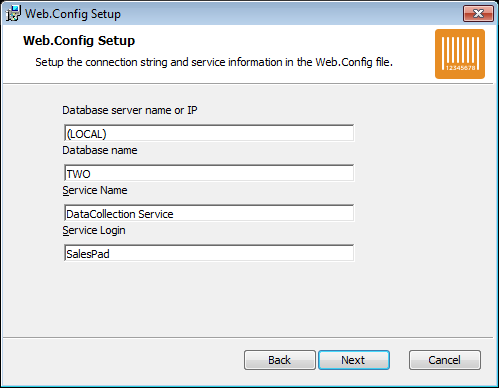Click into the Database name field containing TWO
Viewport: 499px width, 388px height.
click(209, 173)
